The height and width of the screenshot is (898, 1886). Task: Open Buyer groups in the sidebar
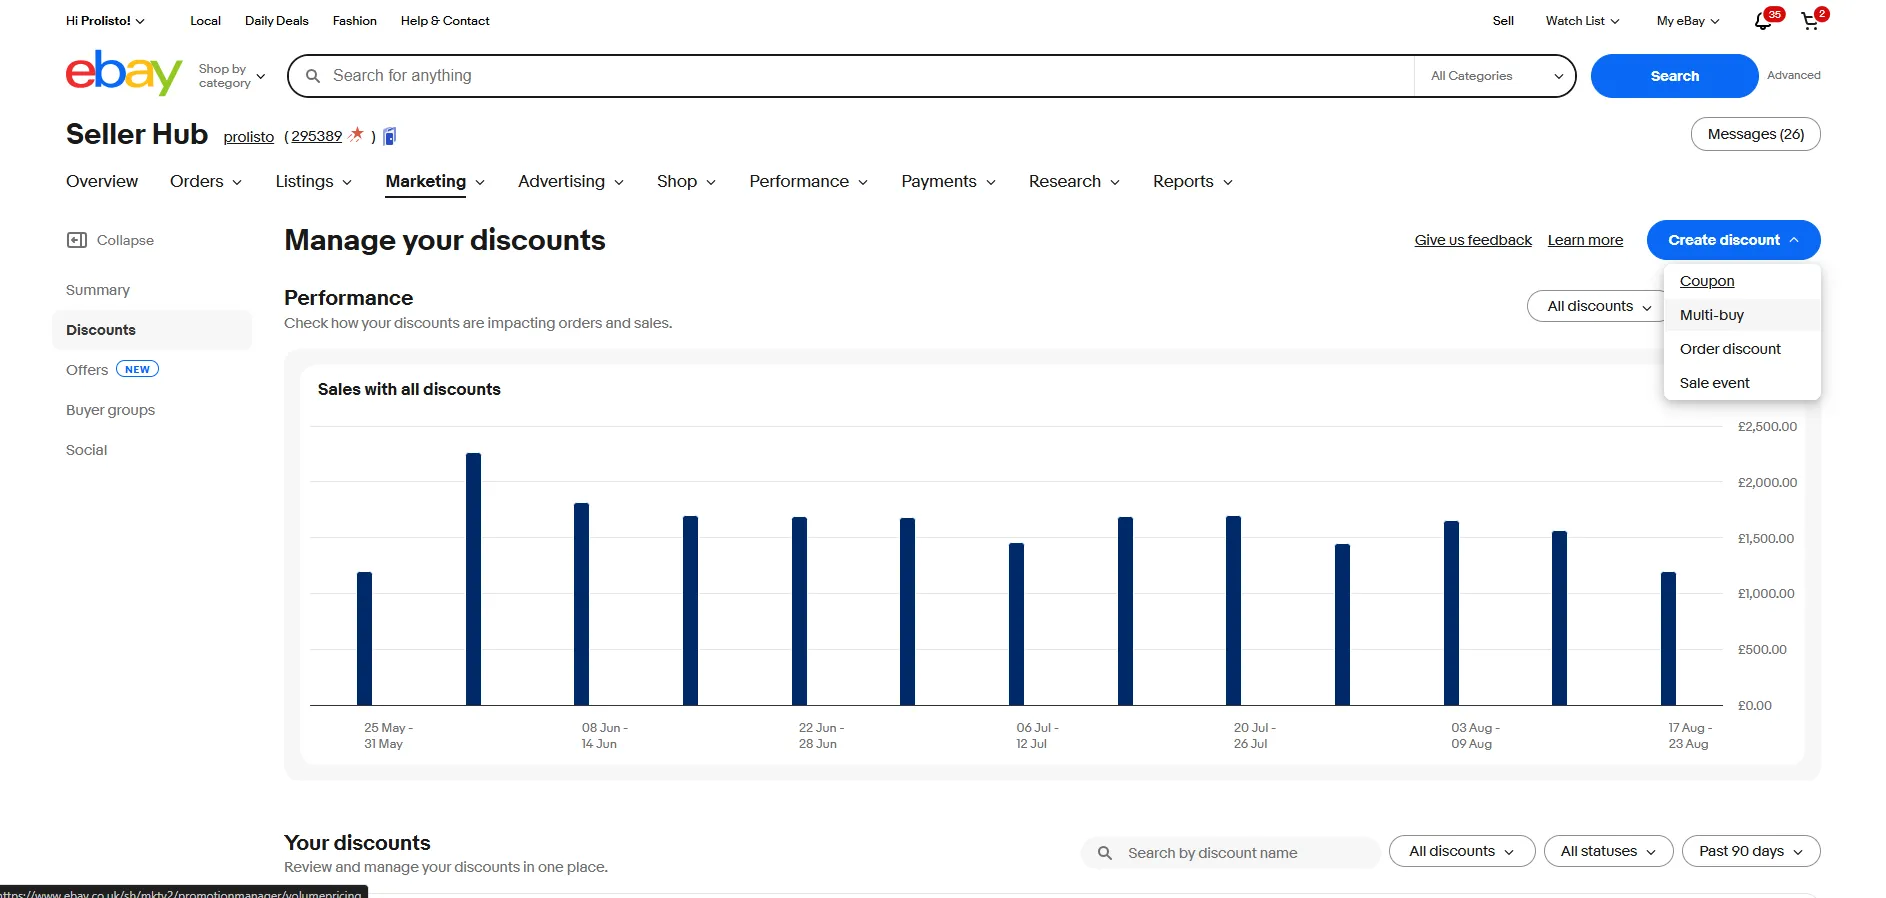click(x=110, y=410)
